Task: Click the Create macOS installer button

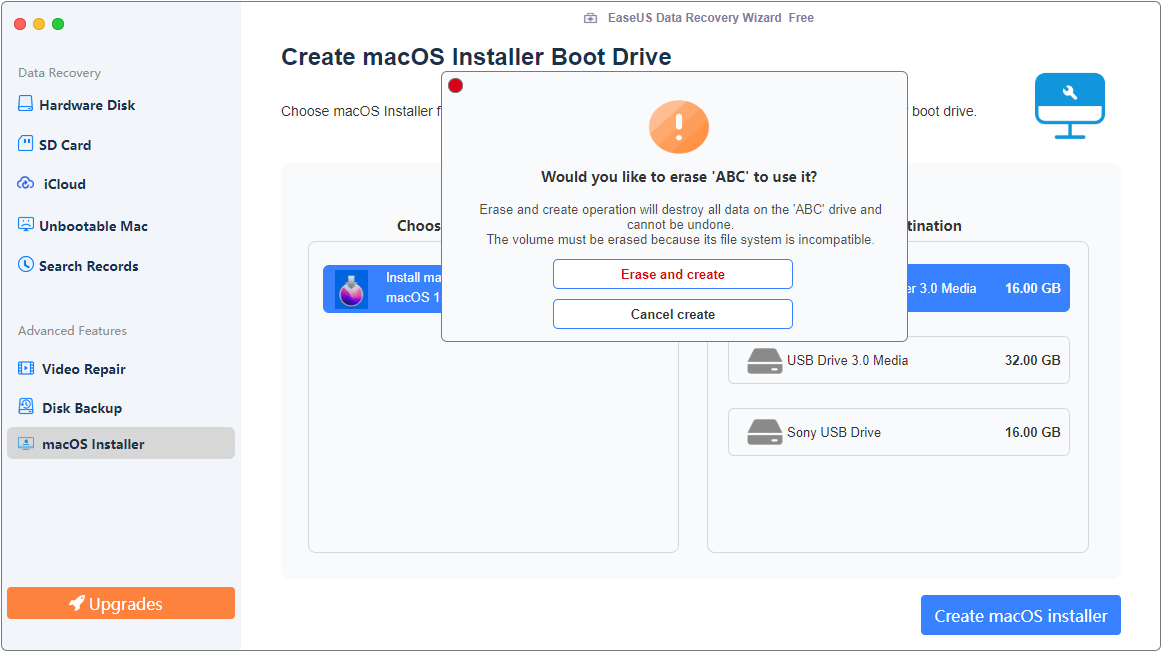Action: [1020, 615]
